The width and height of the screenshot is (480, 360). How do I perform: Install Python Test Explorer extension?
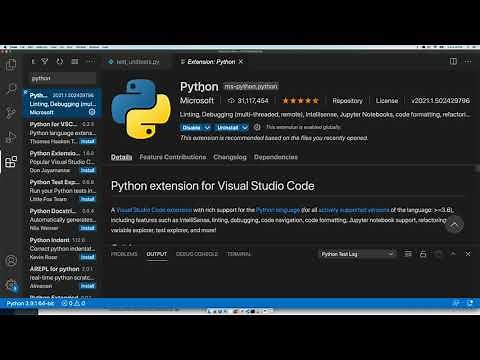coord(88,199)
